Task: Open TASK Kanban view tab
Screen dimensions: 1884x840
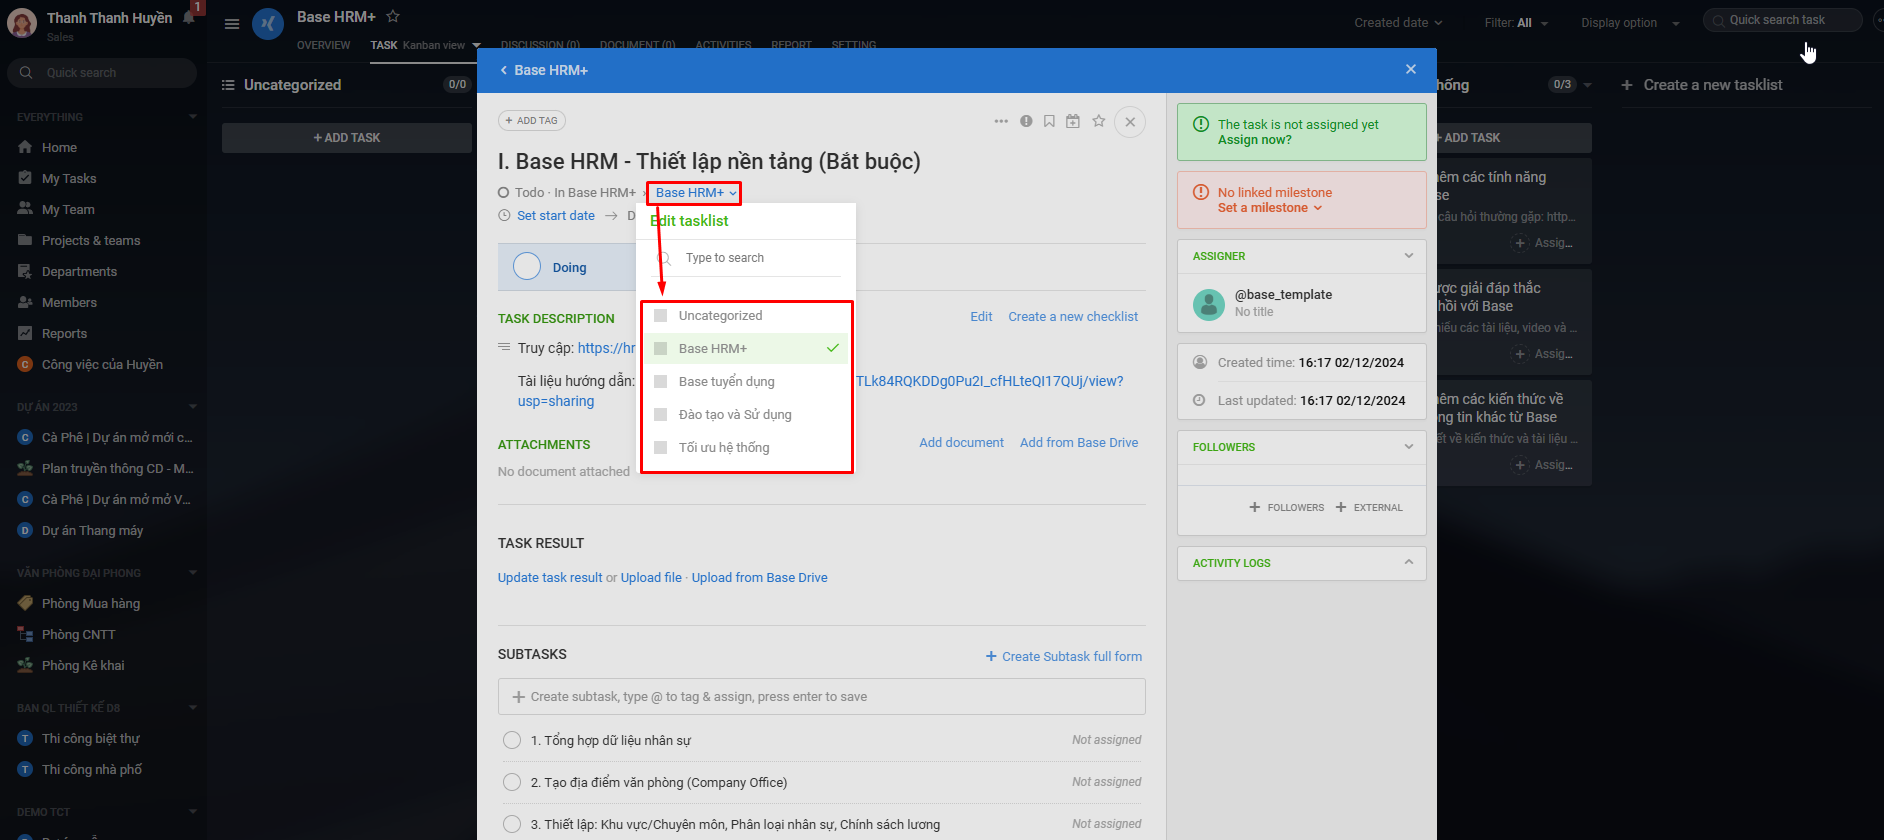Action: (x=425, y=45)
